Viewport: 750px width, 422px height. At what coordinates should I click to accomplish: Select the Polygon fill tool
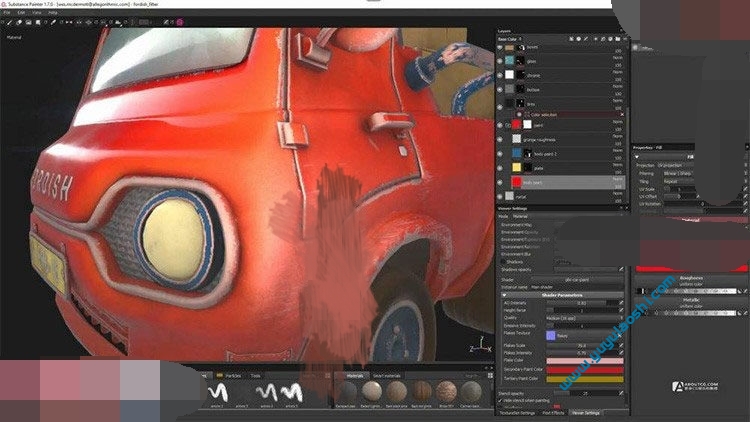(38, 22)
